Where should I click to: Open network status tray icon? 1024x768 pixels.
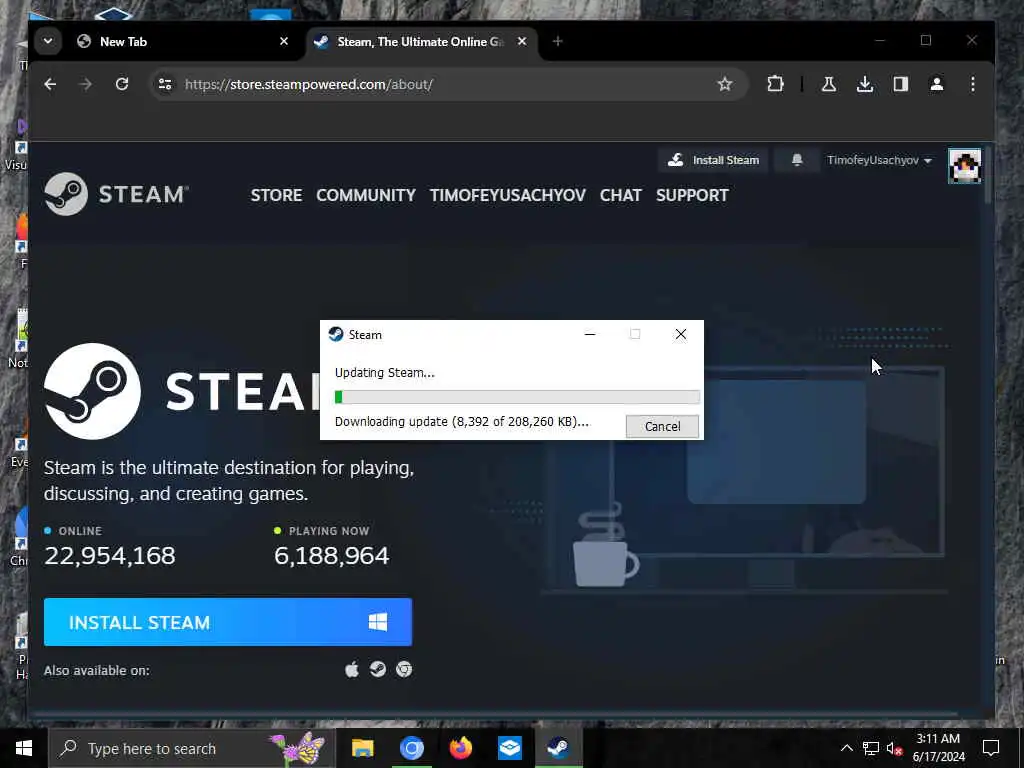(871, 748)
